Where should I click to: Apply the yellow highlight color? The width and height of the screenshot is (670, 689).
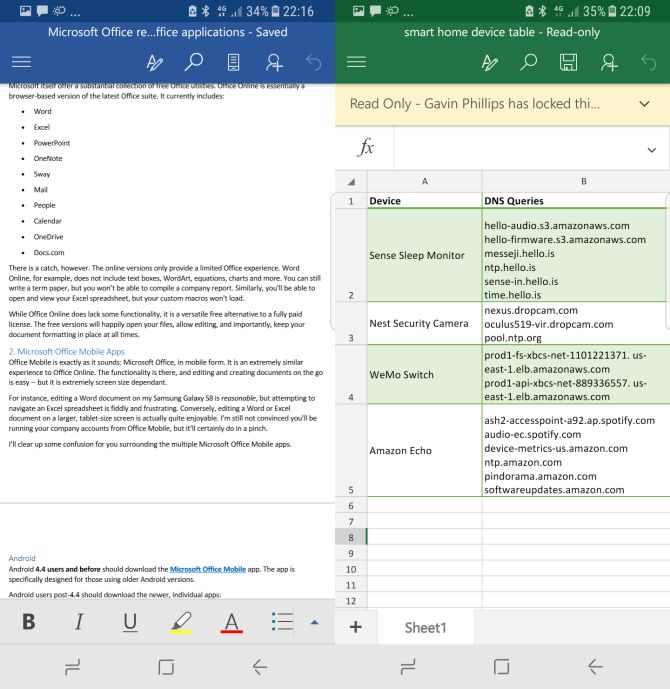181,623
